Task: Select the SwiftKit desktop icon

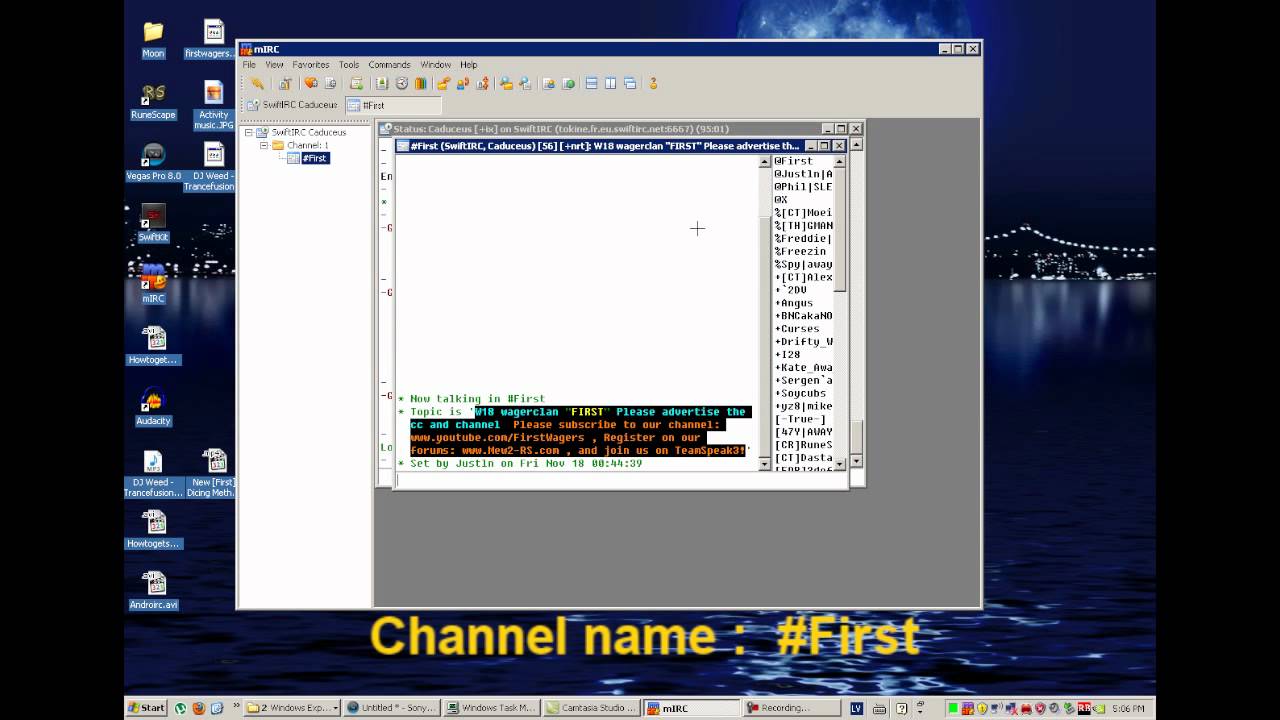Action: [153, 223]
